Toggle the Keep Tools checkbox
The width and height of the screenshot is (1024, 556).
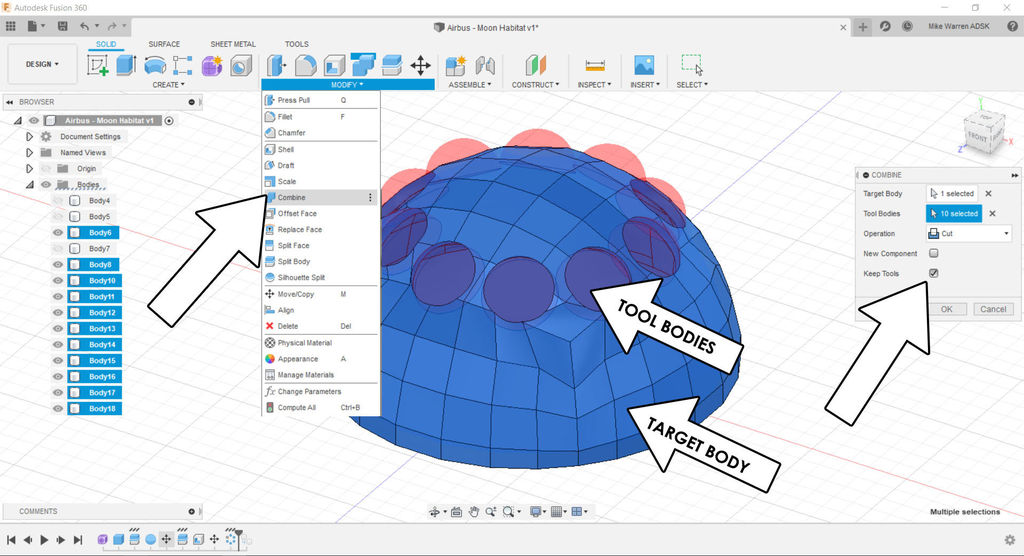(934, 273)
